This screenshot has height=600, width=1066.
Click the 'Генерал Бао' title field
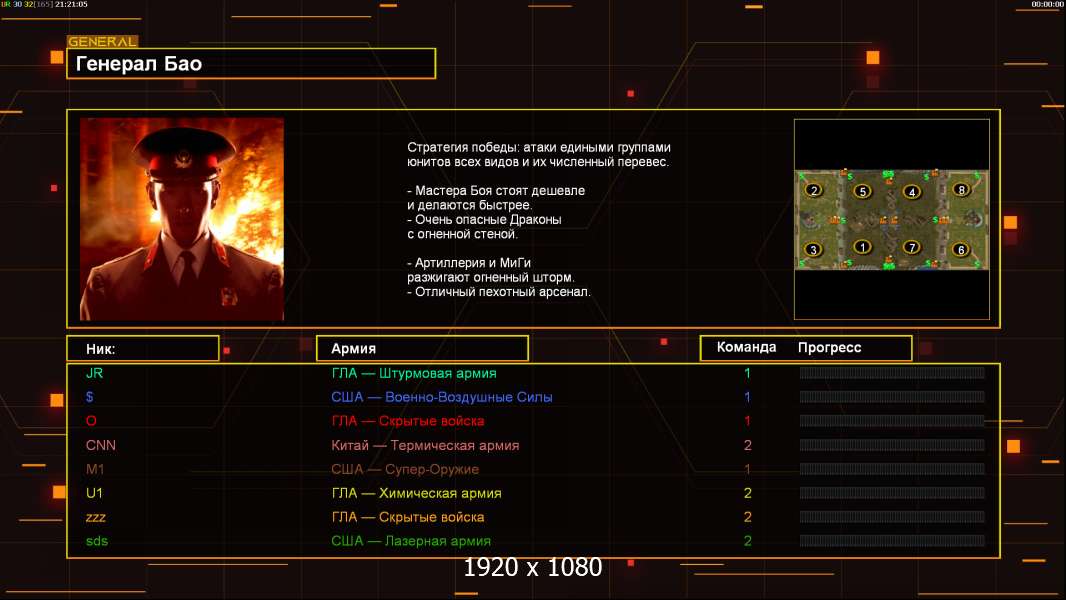click(251, 63)
